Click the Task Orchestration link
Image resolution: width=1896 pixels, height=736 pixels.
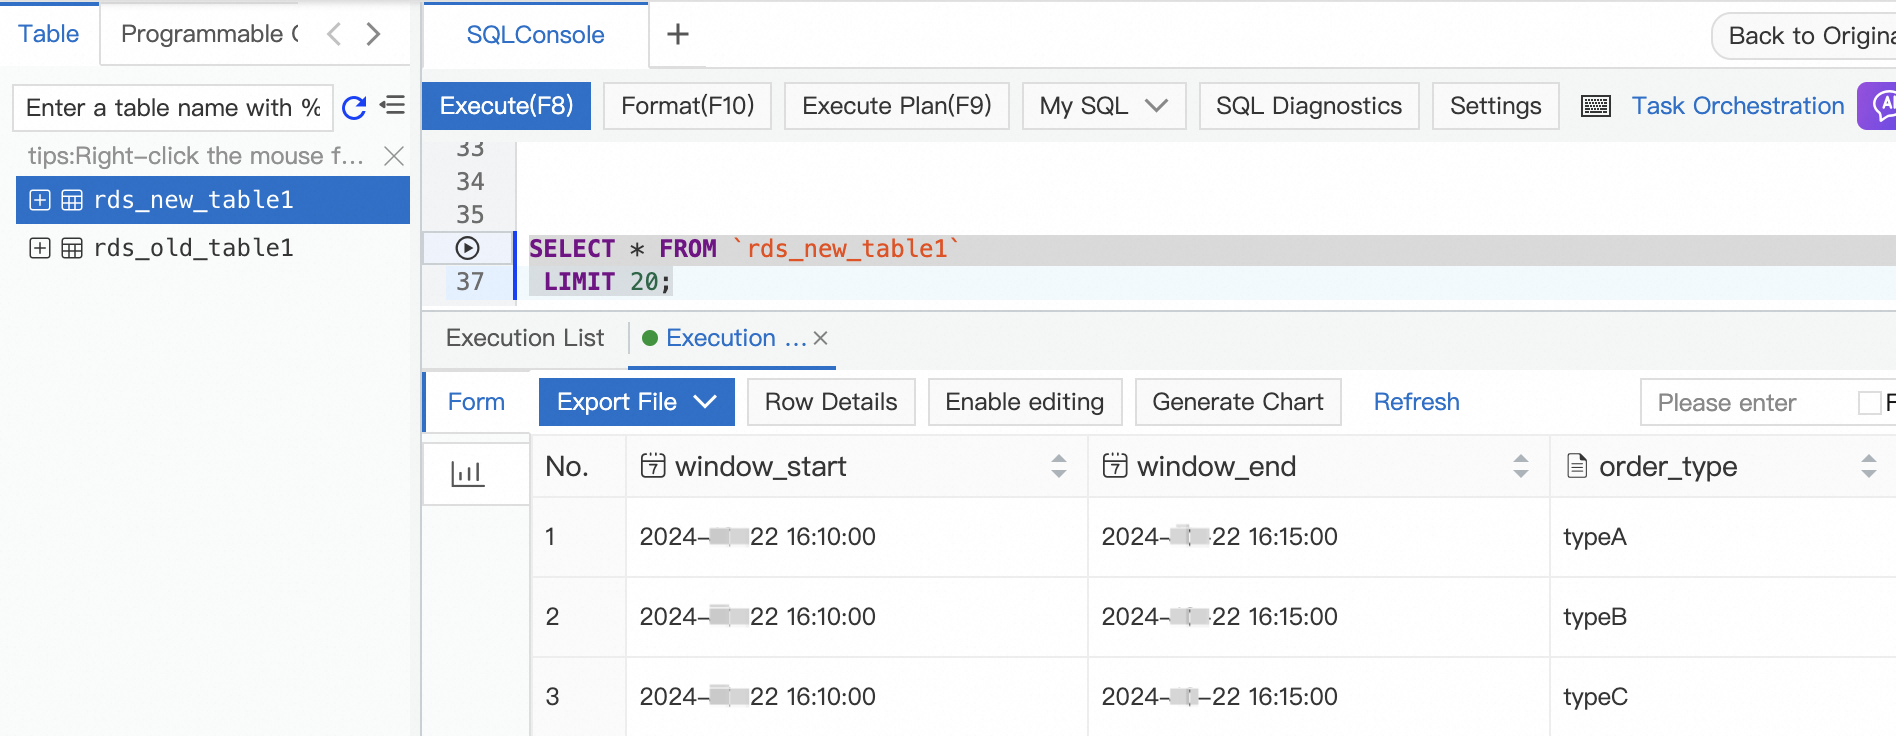[x=1738, y=106]
